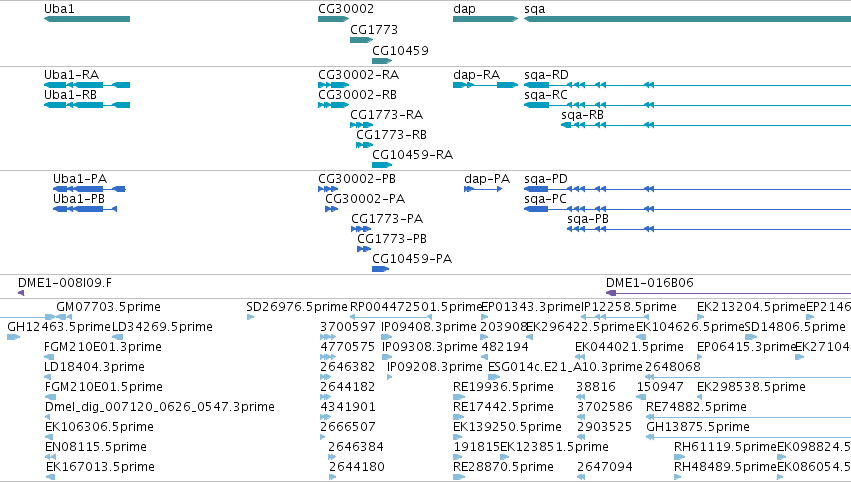
Task: Click the Uba1 gene arrow glyph
Action: pos(87,19)
